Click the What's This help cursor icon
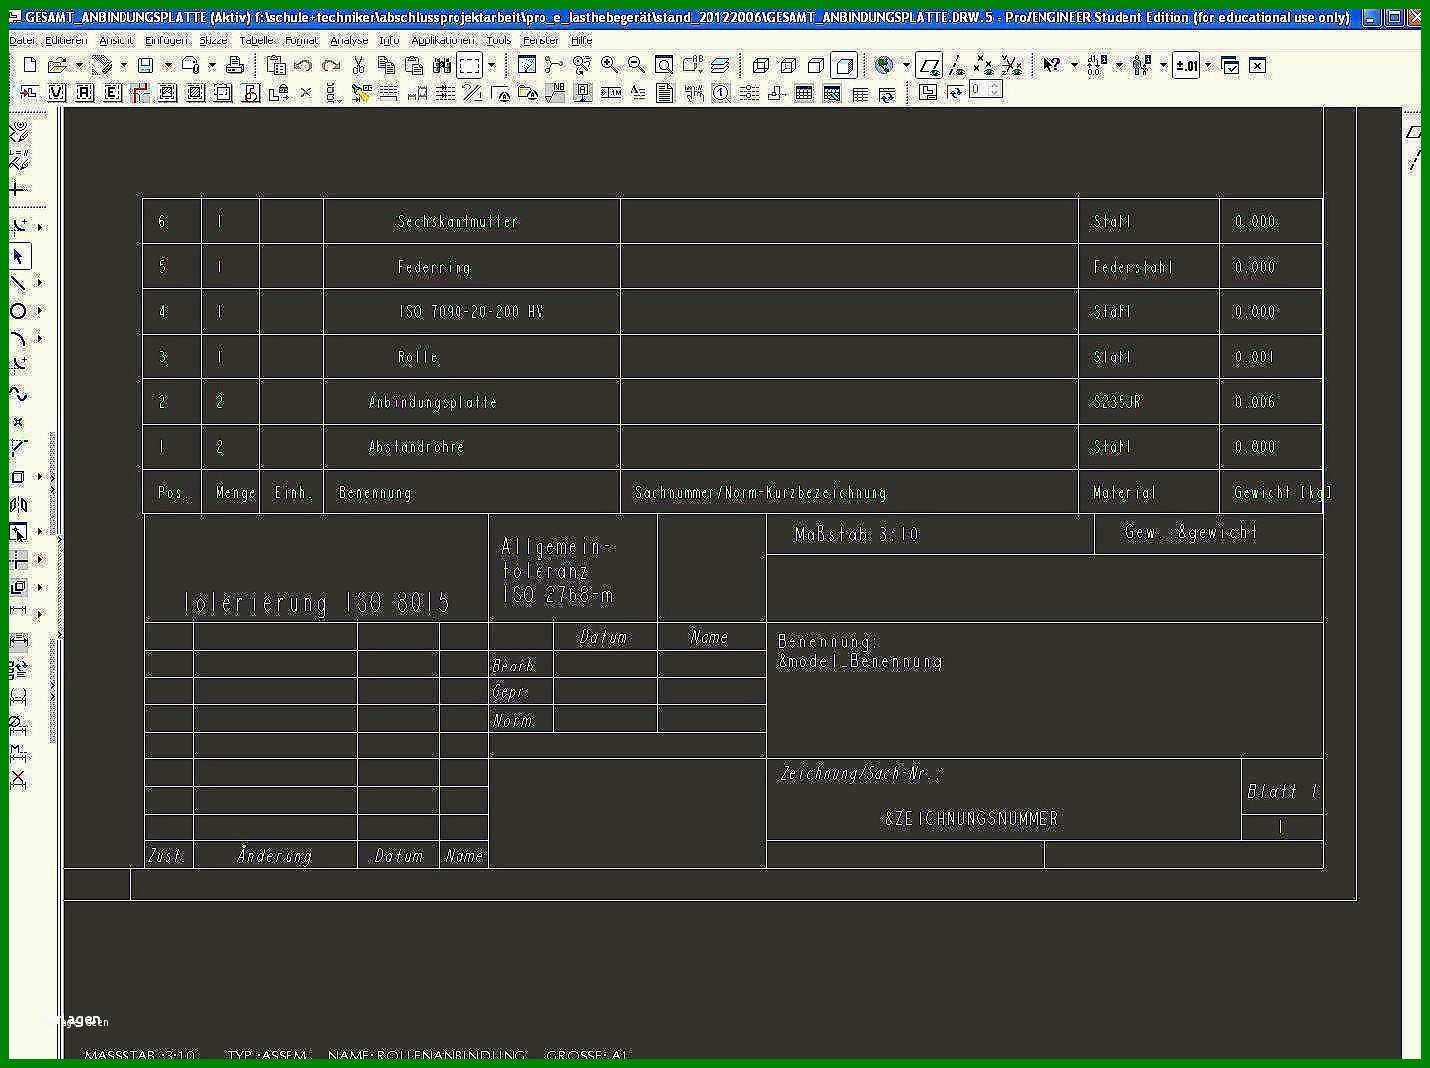 point(1051,65)
